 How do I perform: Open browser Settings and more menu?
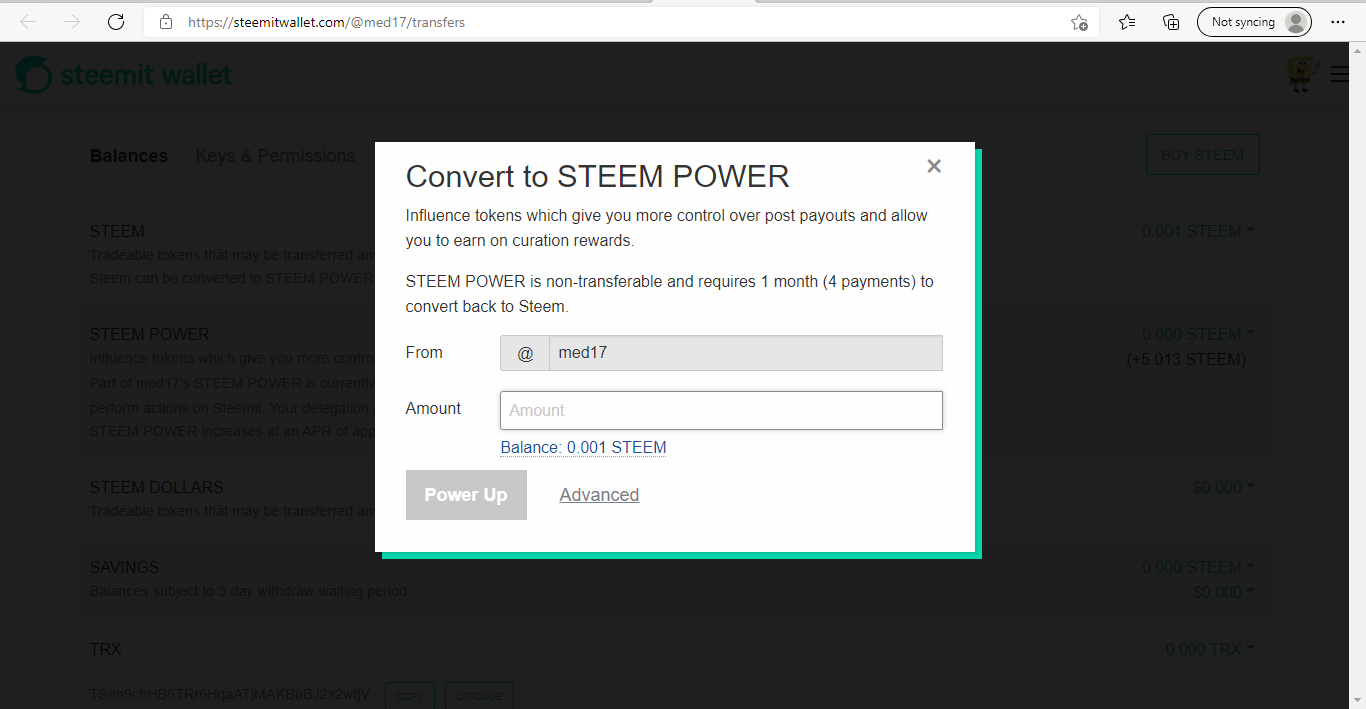coord(1338,22)
